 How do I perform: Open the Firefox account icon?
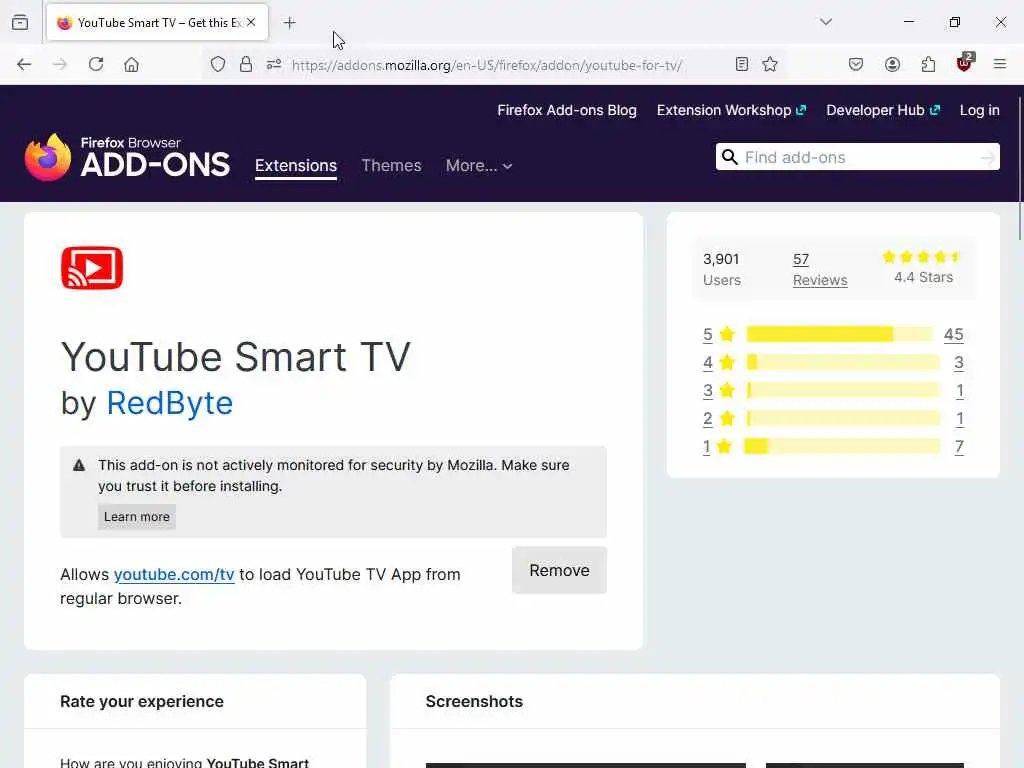892,64
